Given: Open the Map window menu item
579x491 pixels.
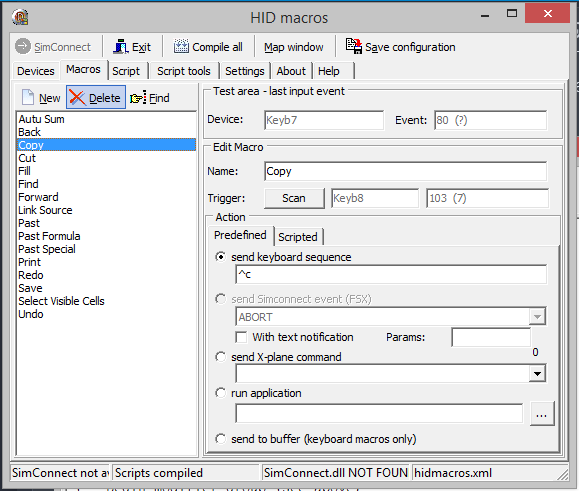Looking at the screenshot, I should (x=294, y=47).
